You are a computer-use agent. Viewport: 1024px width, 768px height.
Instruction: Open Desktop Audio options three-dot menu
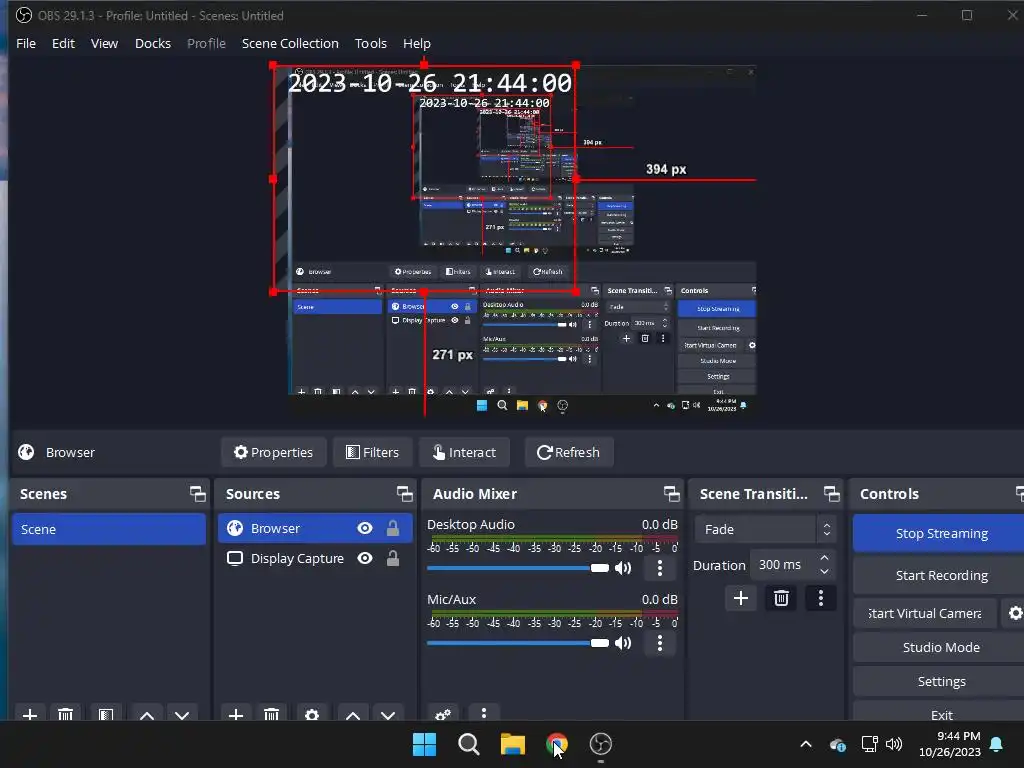pos(660,568)
